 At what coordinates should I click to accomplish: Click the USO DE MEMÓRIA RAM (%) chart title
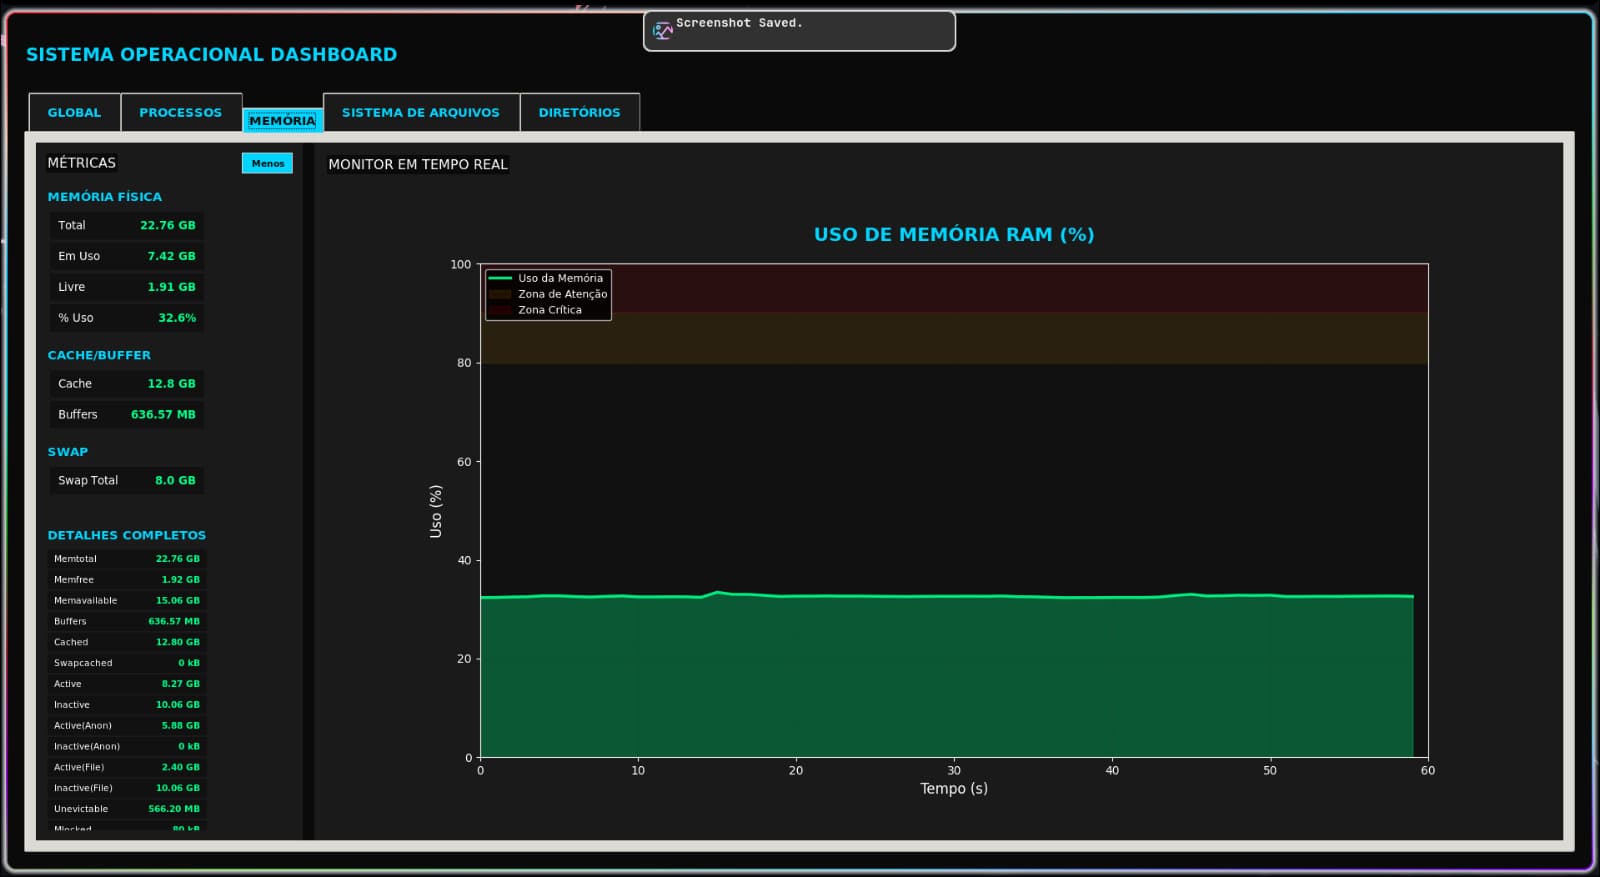[954, 234]
